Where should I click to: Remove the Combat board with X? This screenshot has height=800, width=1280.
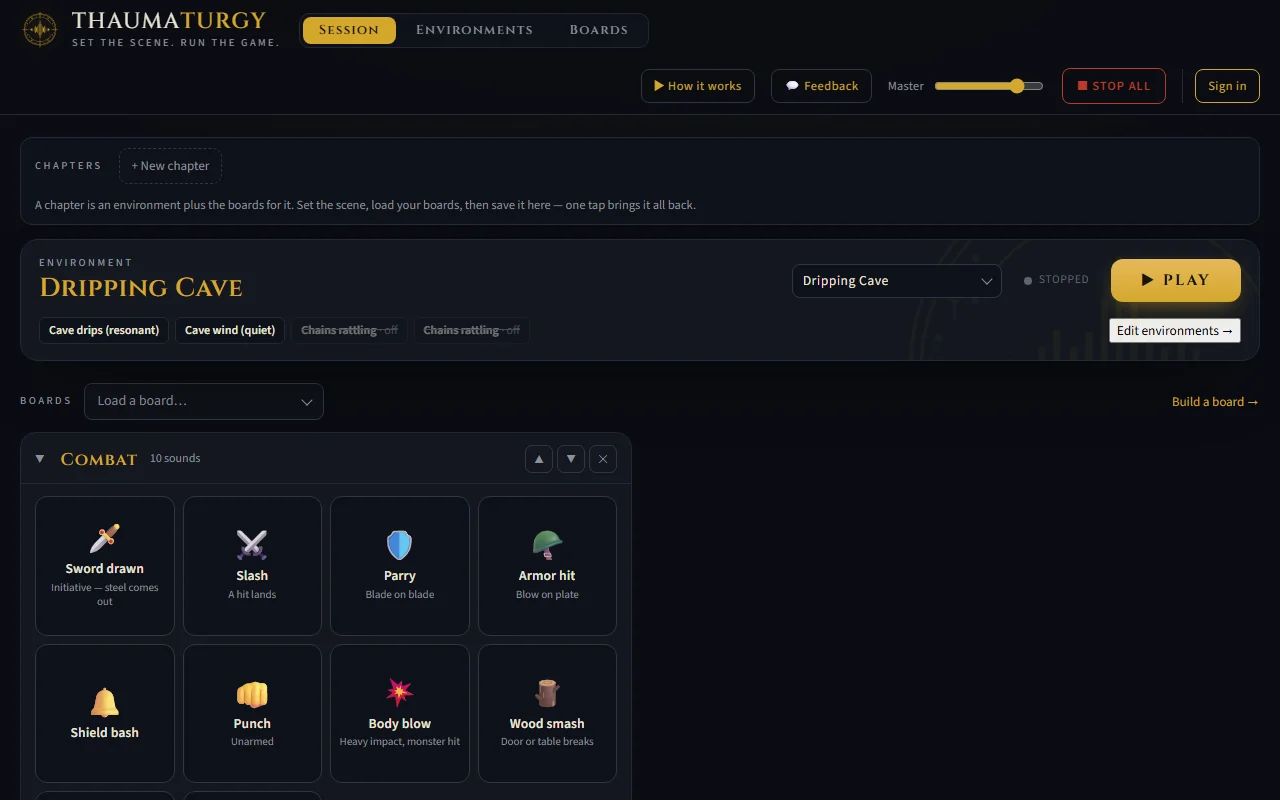click(603, 459)
